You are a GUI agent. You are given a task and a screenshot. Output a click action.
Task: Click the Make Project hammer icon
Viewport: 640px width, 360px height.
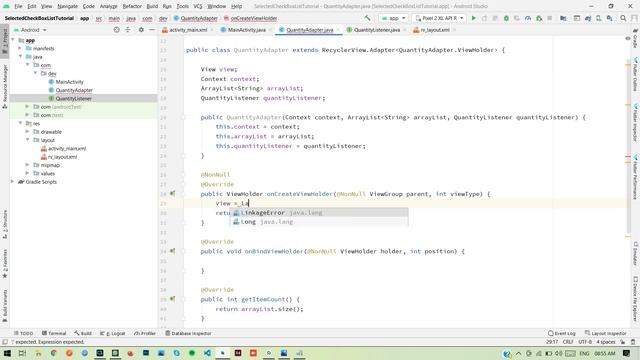pos(367,18)
